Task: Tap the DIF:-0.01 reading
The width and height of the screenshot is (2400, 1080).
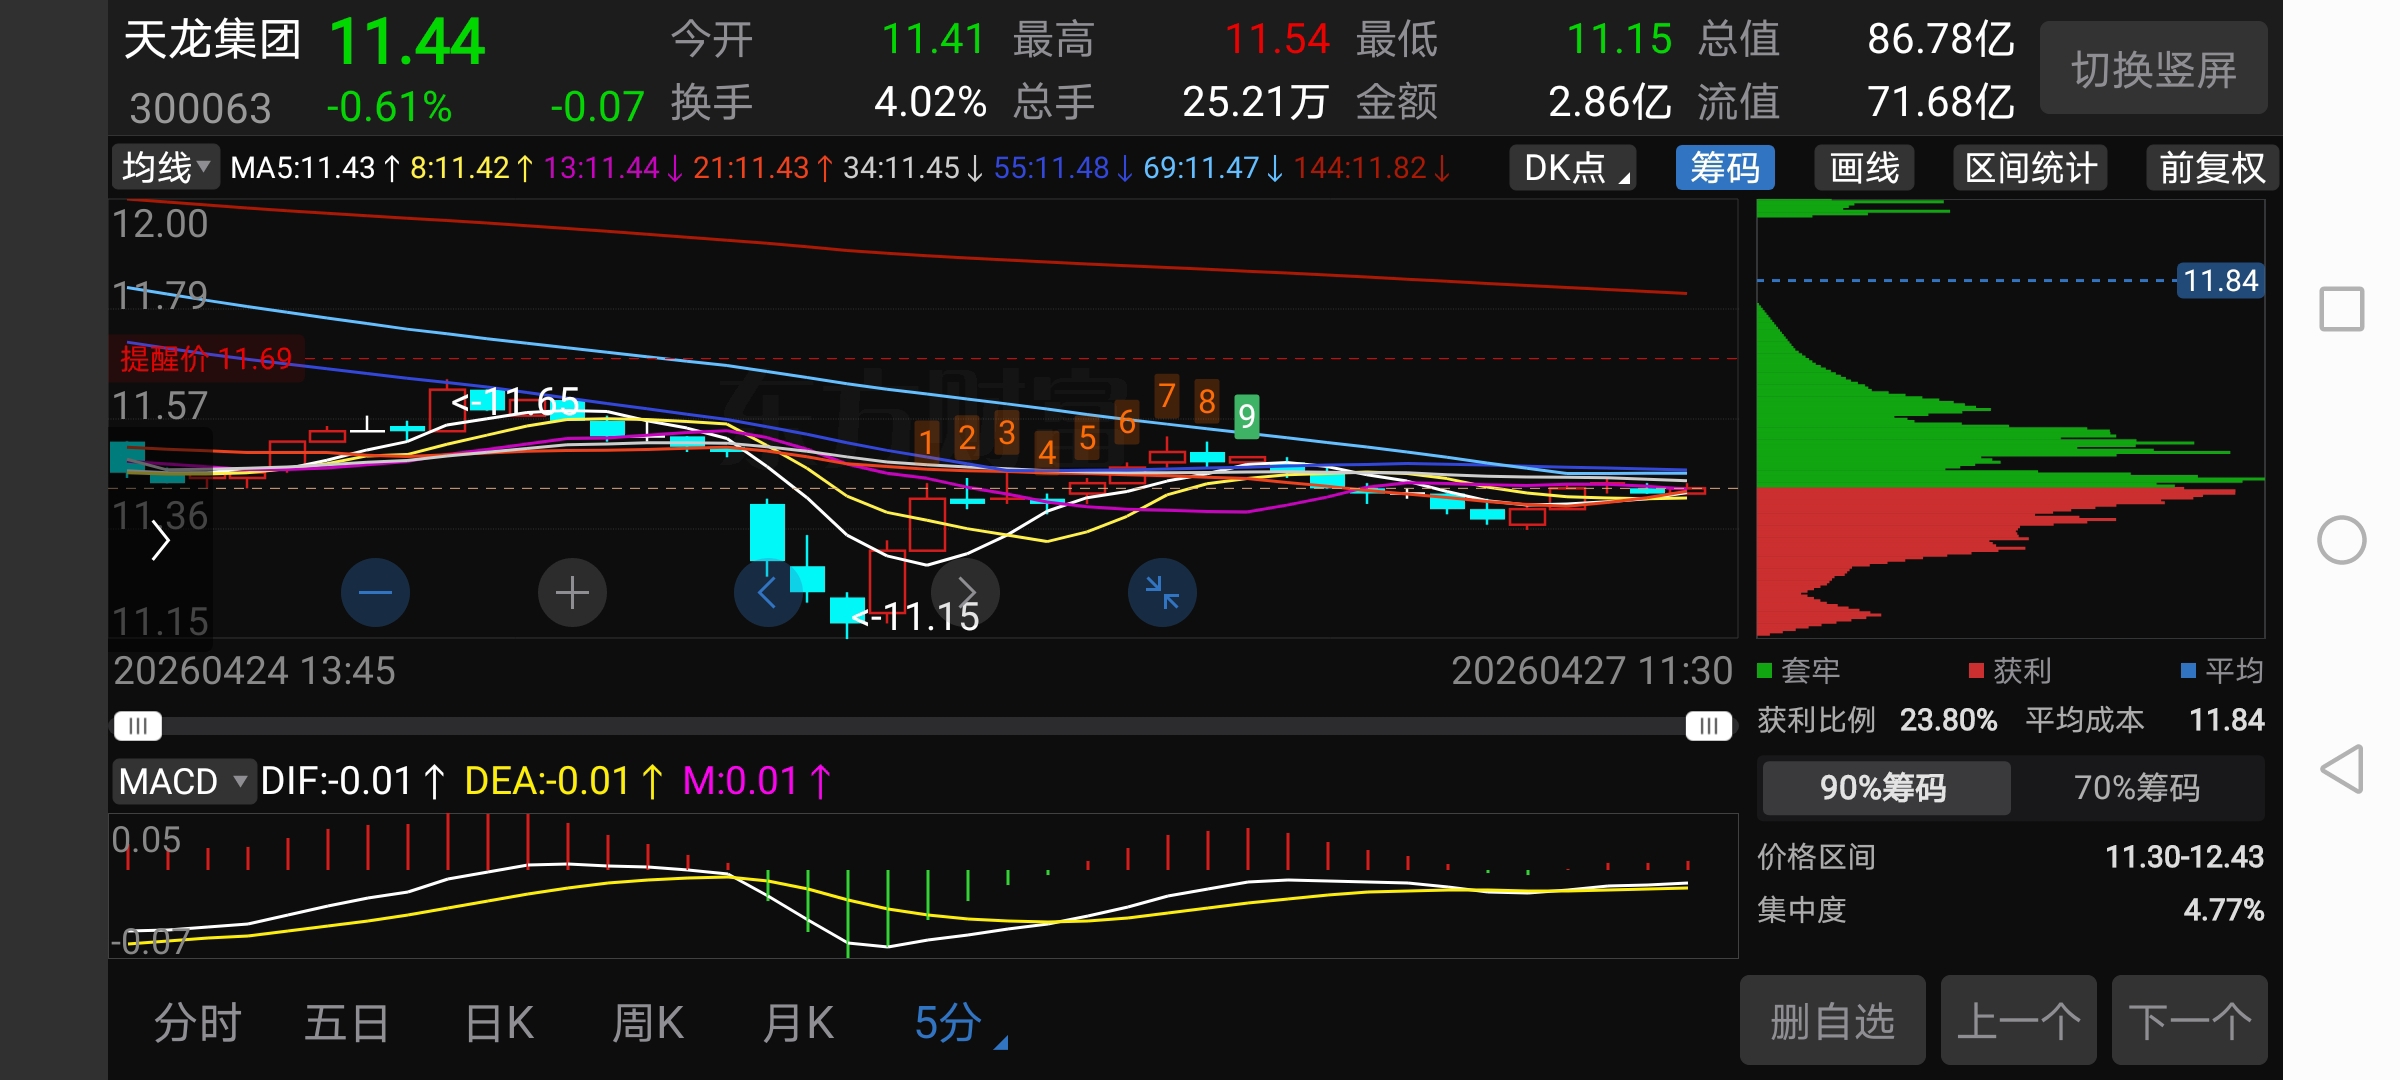Action: [352, 781]
